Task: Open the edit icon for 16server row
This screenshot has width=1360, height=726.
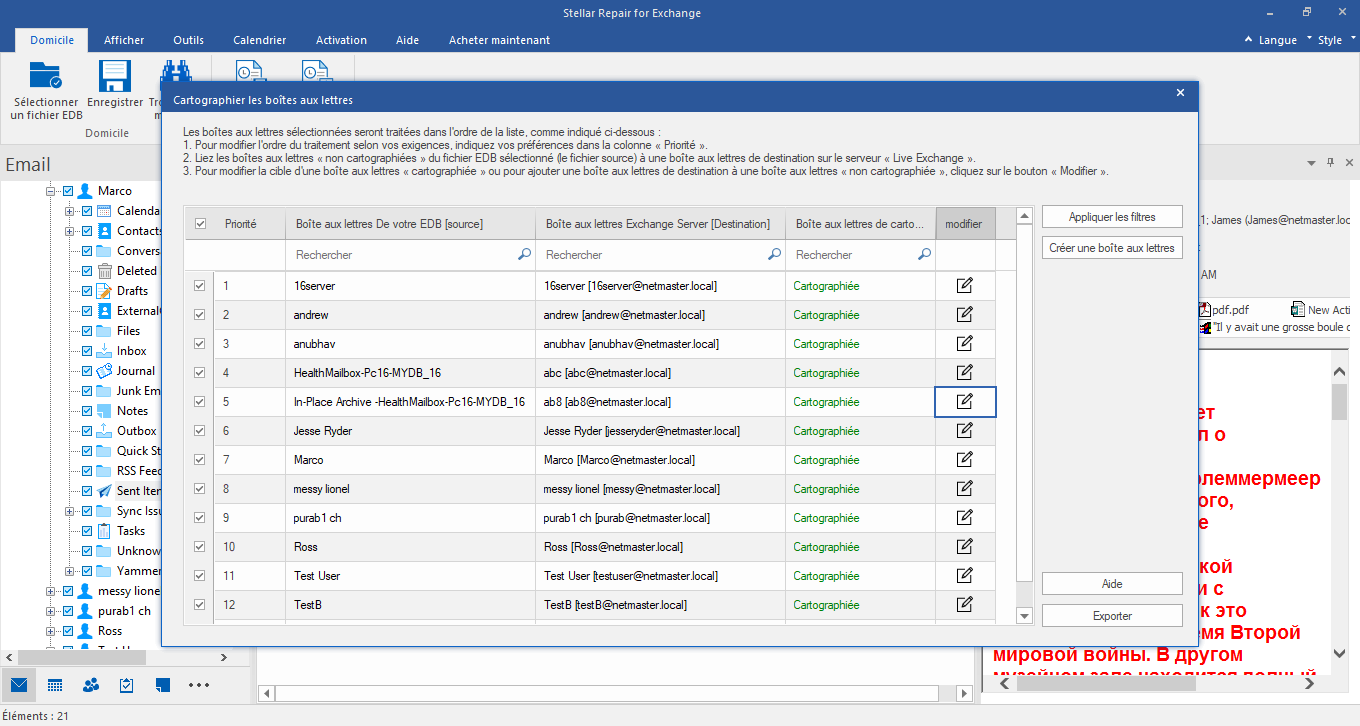Action: point(965,286)
